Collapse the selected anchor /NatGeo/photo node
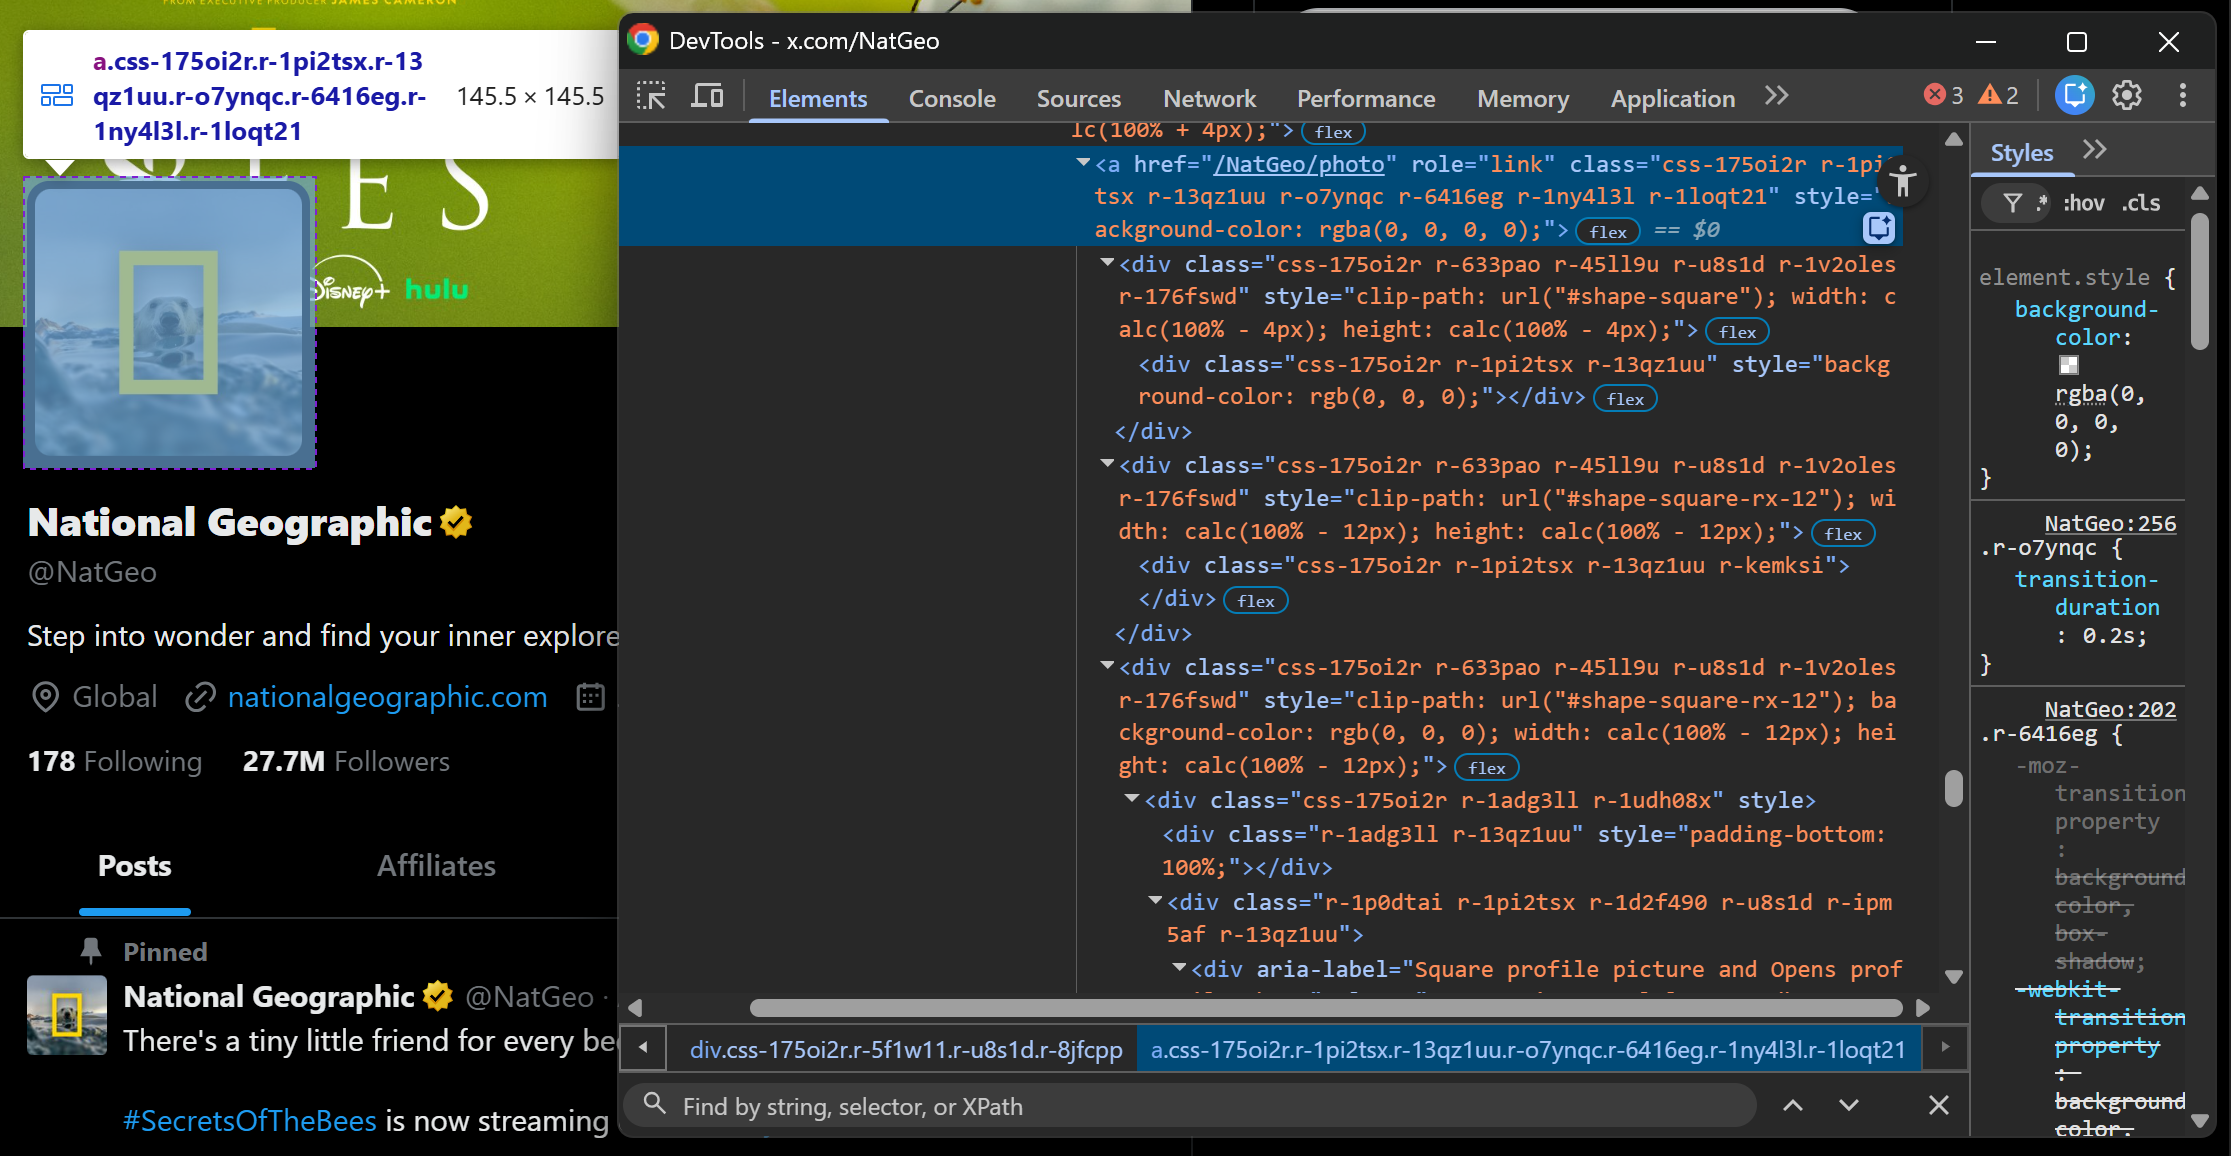 pos(1083,162)
